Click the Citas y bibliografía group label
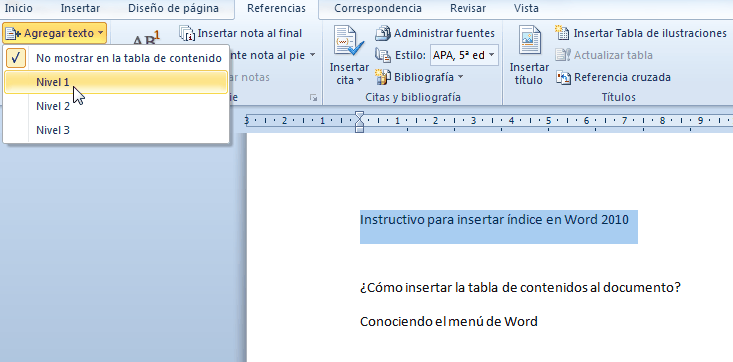The height and width of the screenshot is (362, 733). click(x=413, y=97)
